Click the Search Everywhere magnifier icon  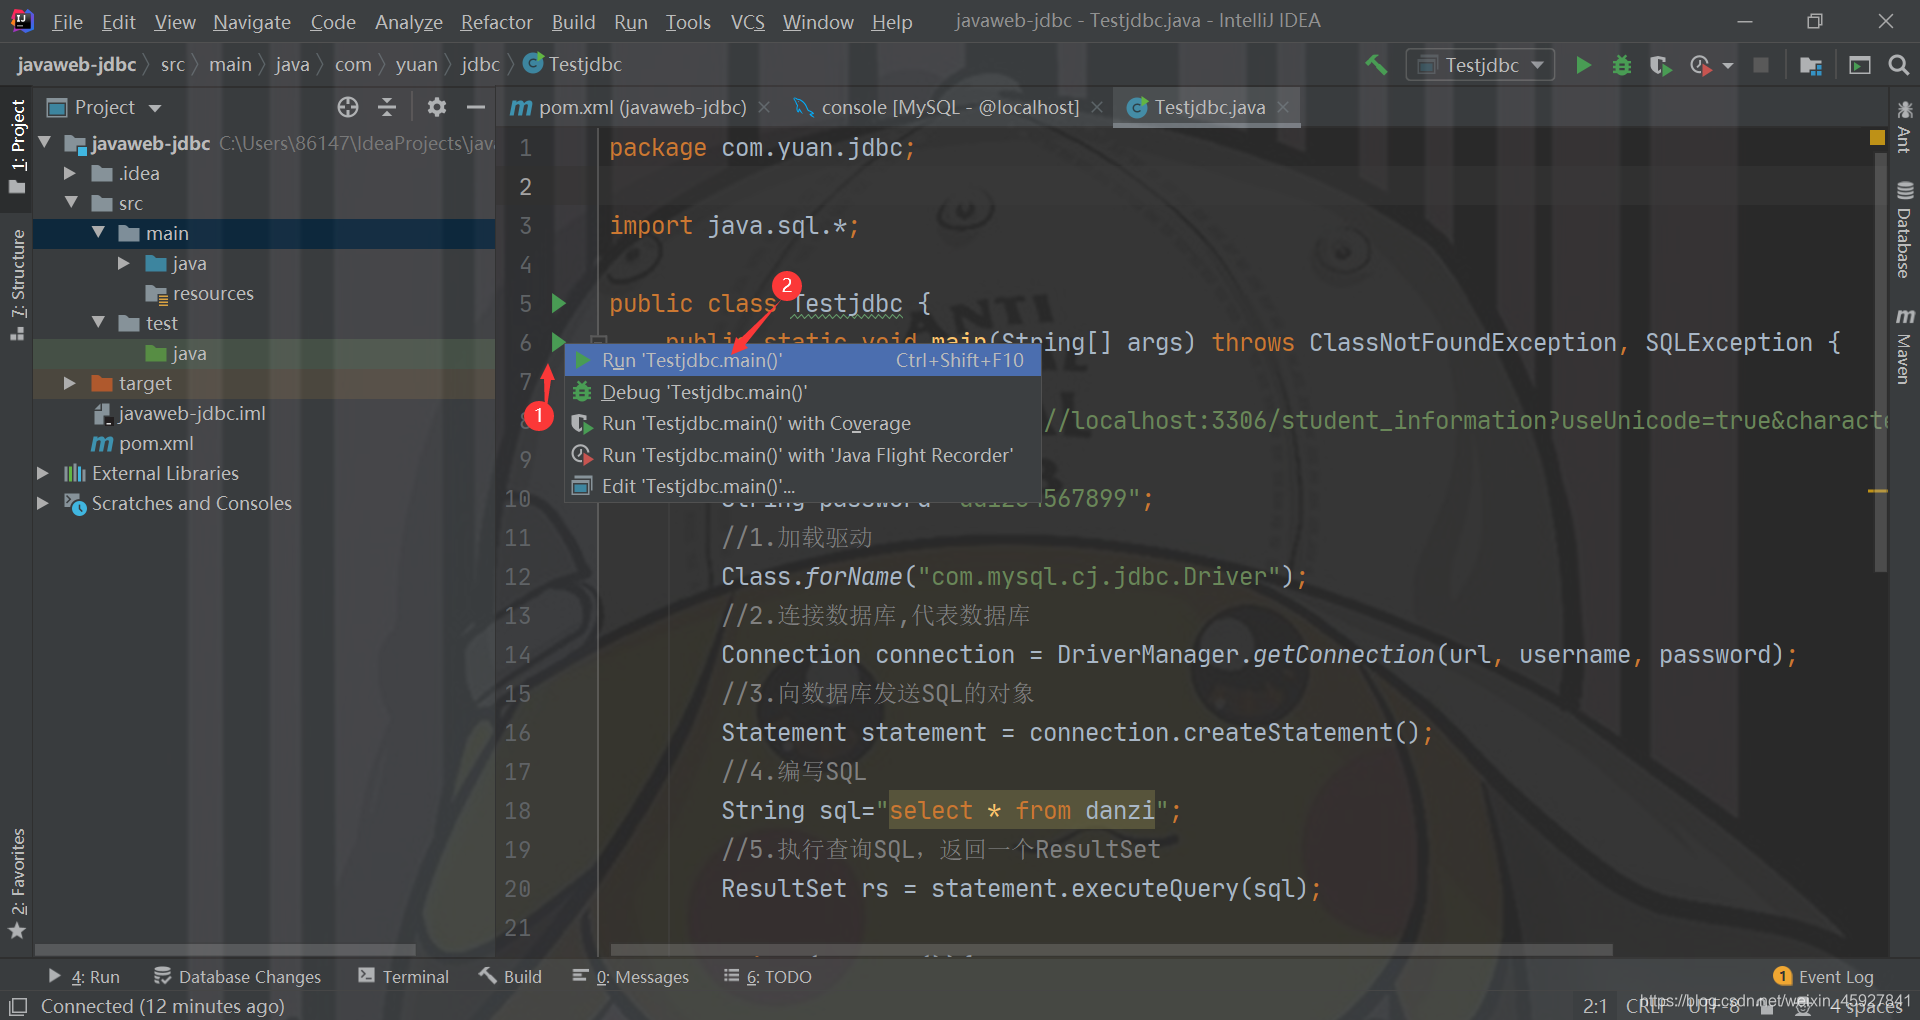point(1898,65)
